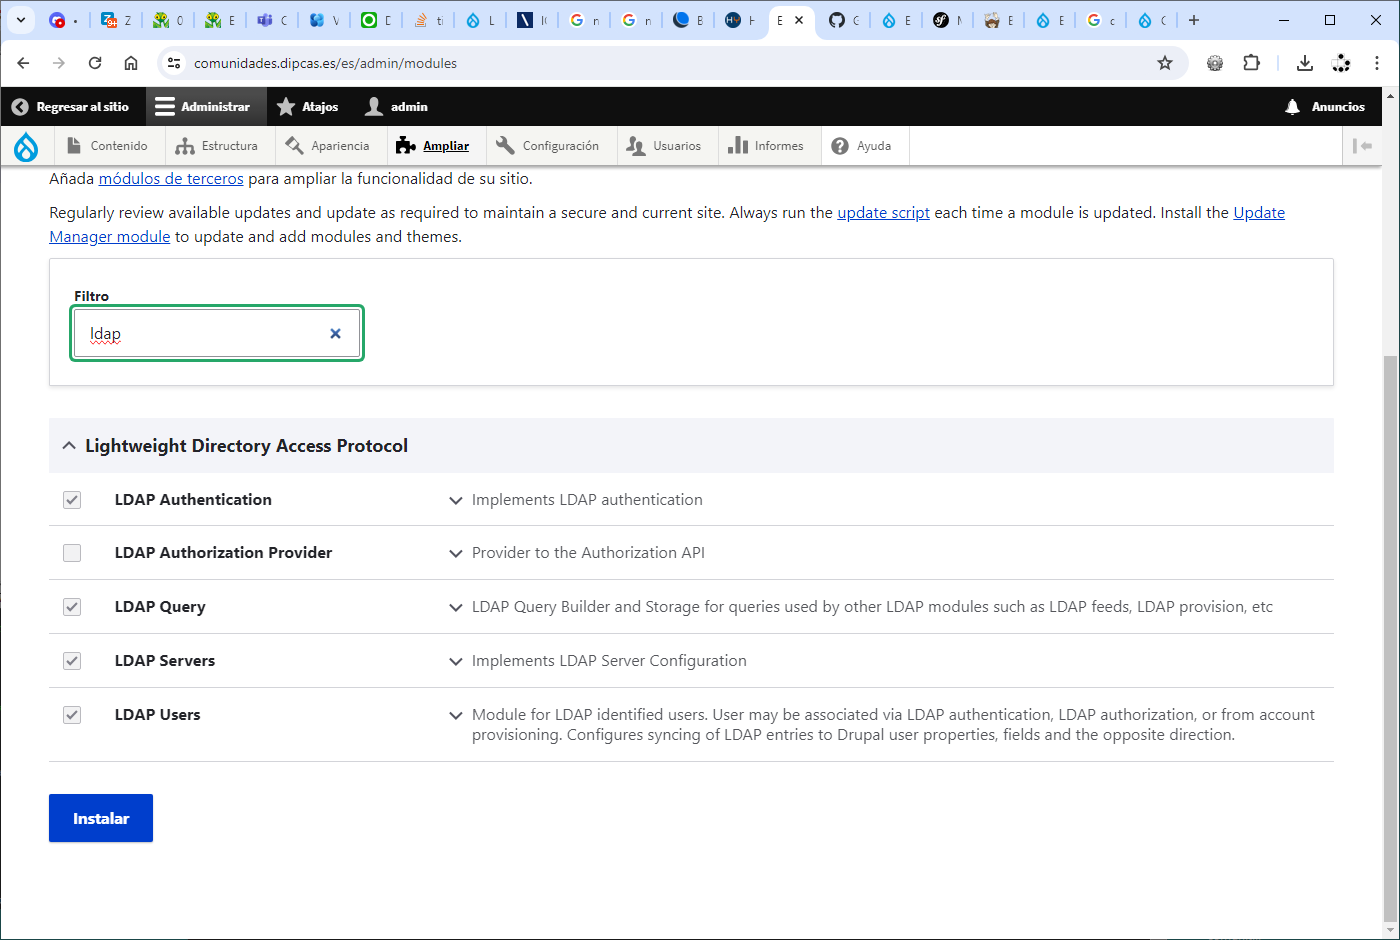1400x940 pixels.
Task: View site information icon in address bar
Action: pos(174,63)
